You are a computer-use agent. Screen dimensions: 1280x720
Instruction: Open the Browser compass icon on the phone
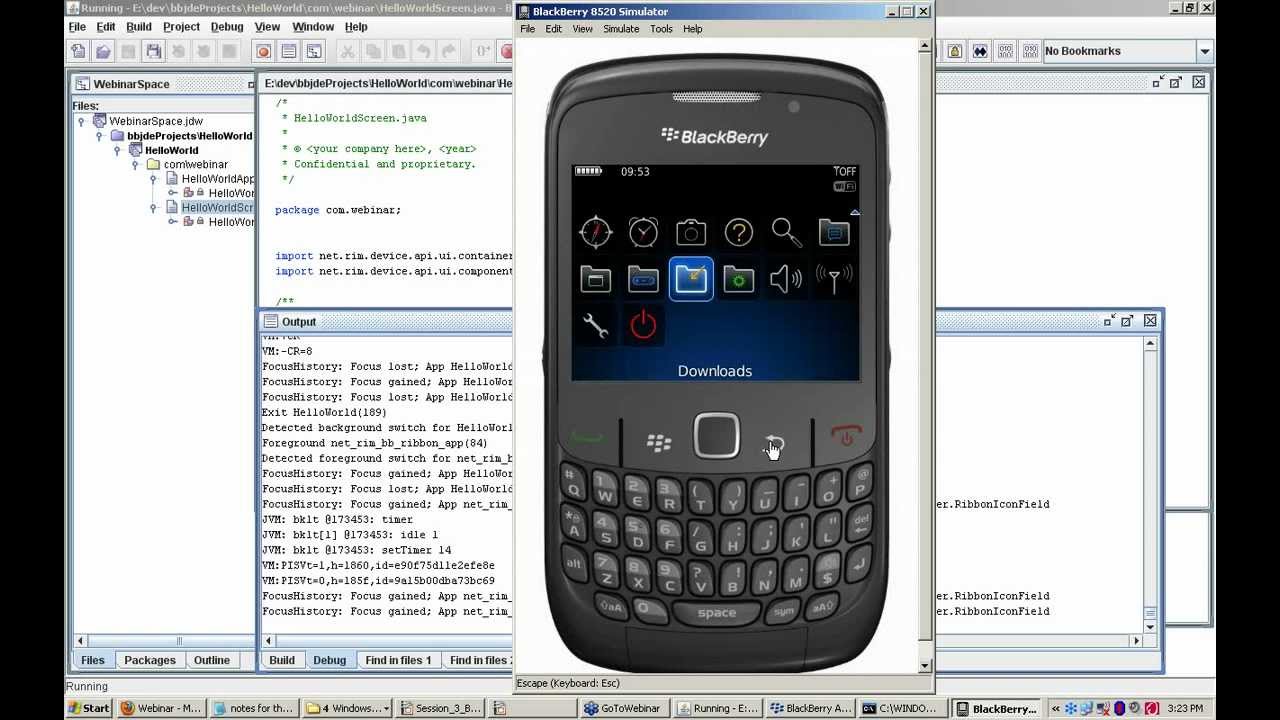point(595,232)
